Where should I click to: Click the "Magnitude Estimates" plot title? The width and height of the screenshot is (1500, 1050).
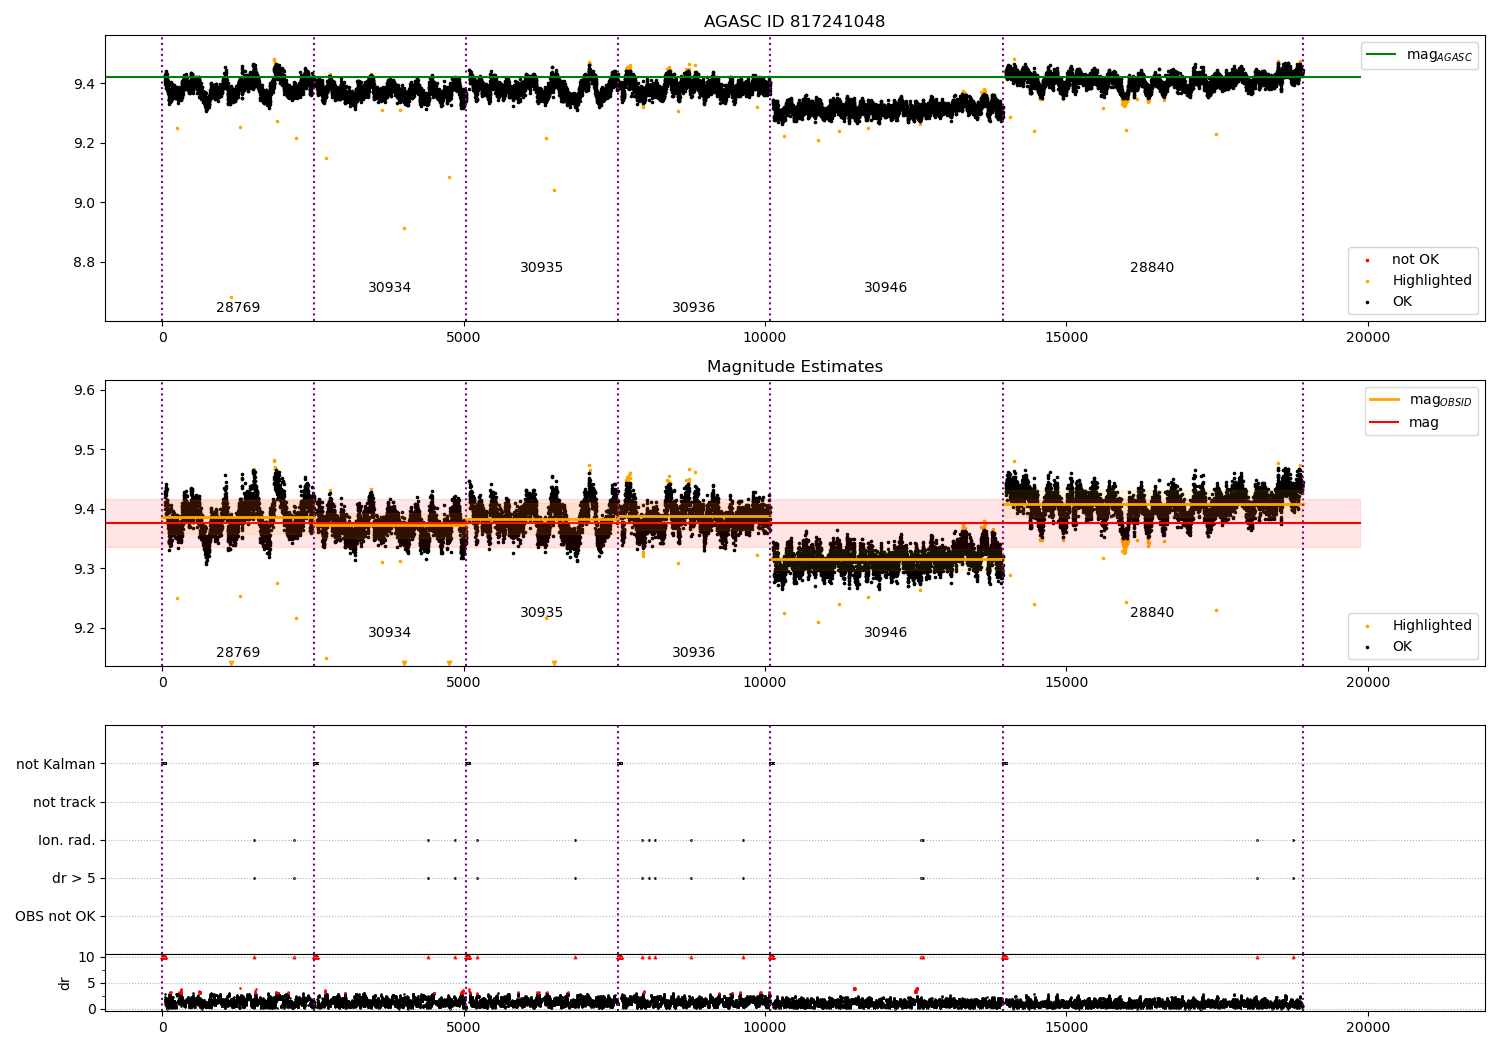click(794, 367)
